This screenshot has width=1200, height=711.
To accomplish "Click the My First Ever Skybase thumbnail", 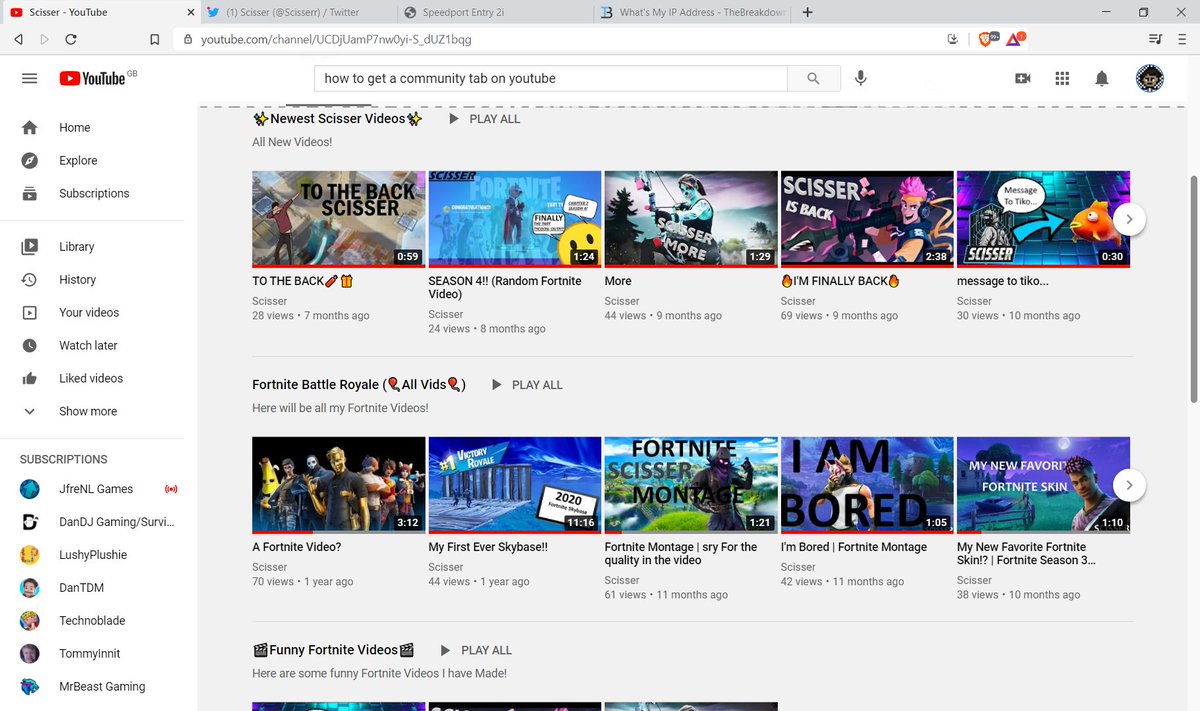I will [x=514, y=484].
